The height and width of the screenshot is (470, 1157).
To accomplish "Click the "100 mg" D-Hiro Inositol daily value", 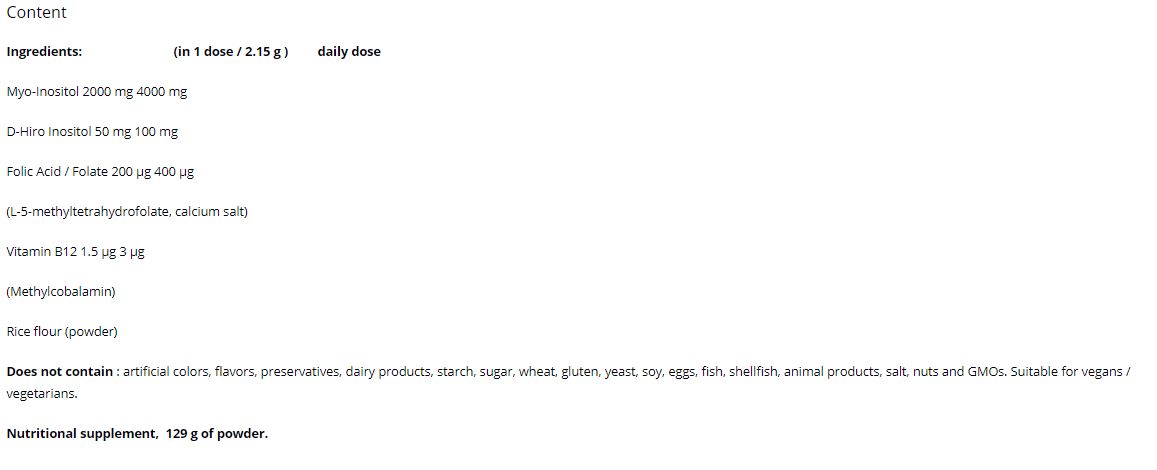I will pos(156,132).
